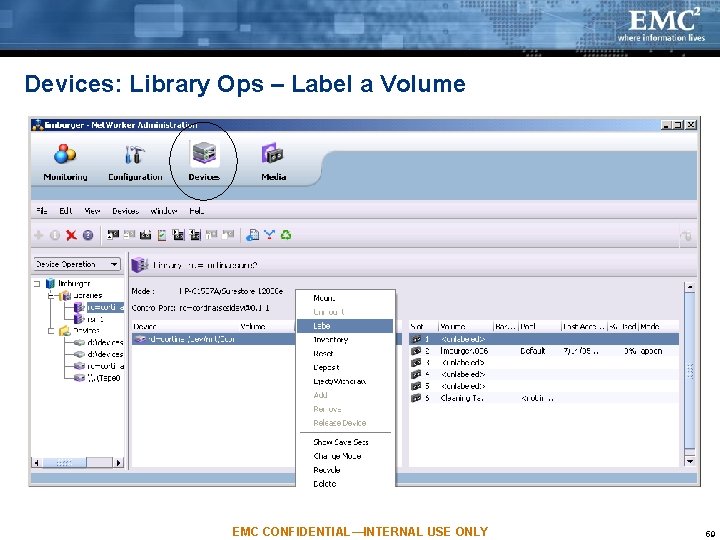Choose Show Save Sets from context menu

coord(345,442)
